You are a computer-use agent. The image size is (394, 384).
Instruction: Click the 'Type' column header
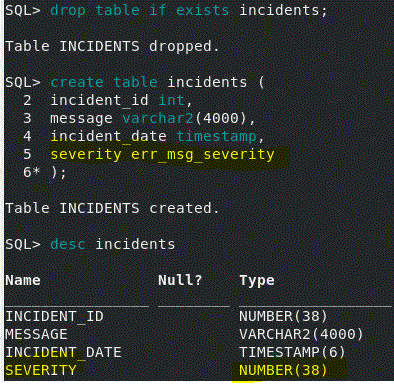pyautogui.click(x=257, y=280)
